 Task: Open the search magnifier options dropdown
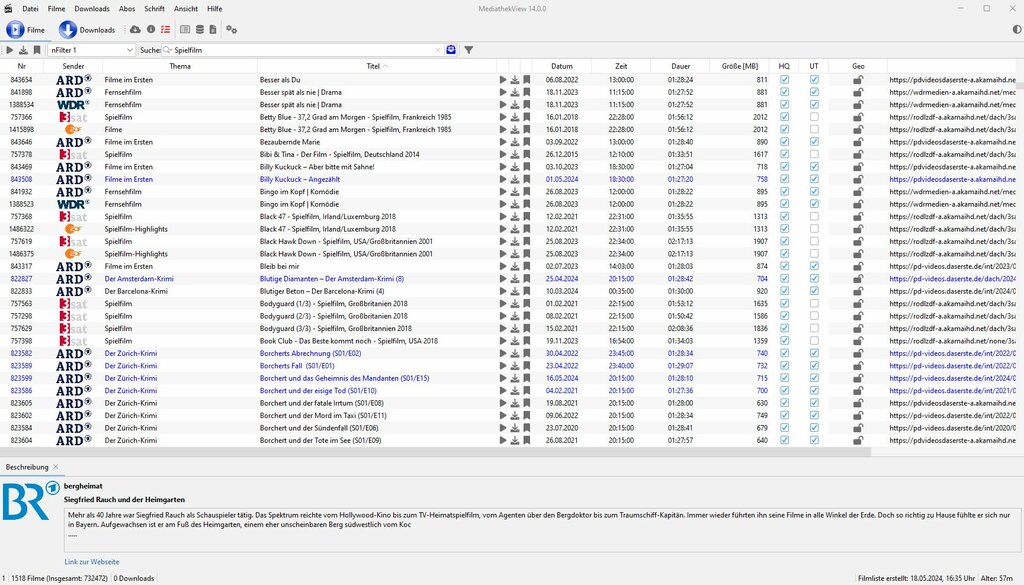(167, 50)
